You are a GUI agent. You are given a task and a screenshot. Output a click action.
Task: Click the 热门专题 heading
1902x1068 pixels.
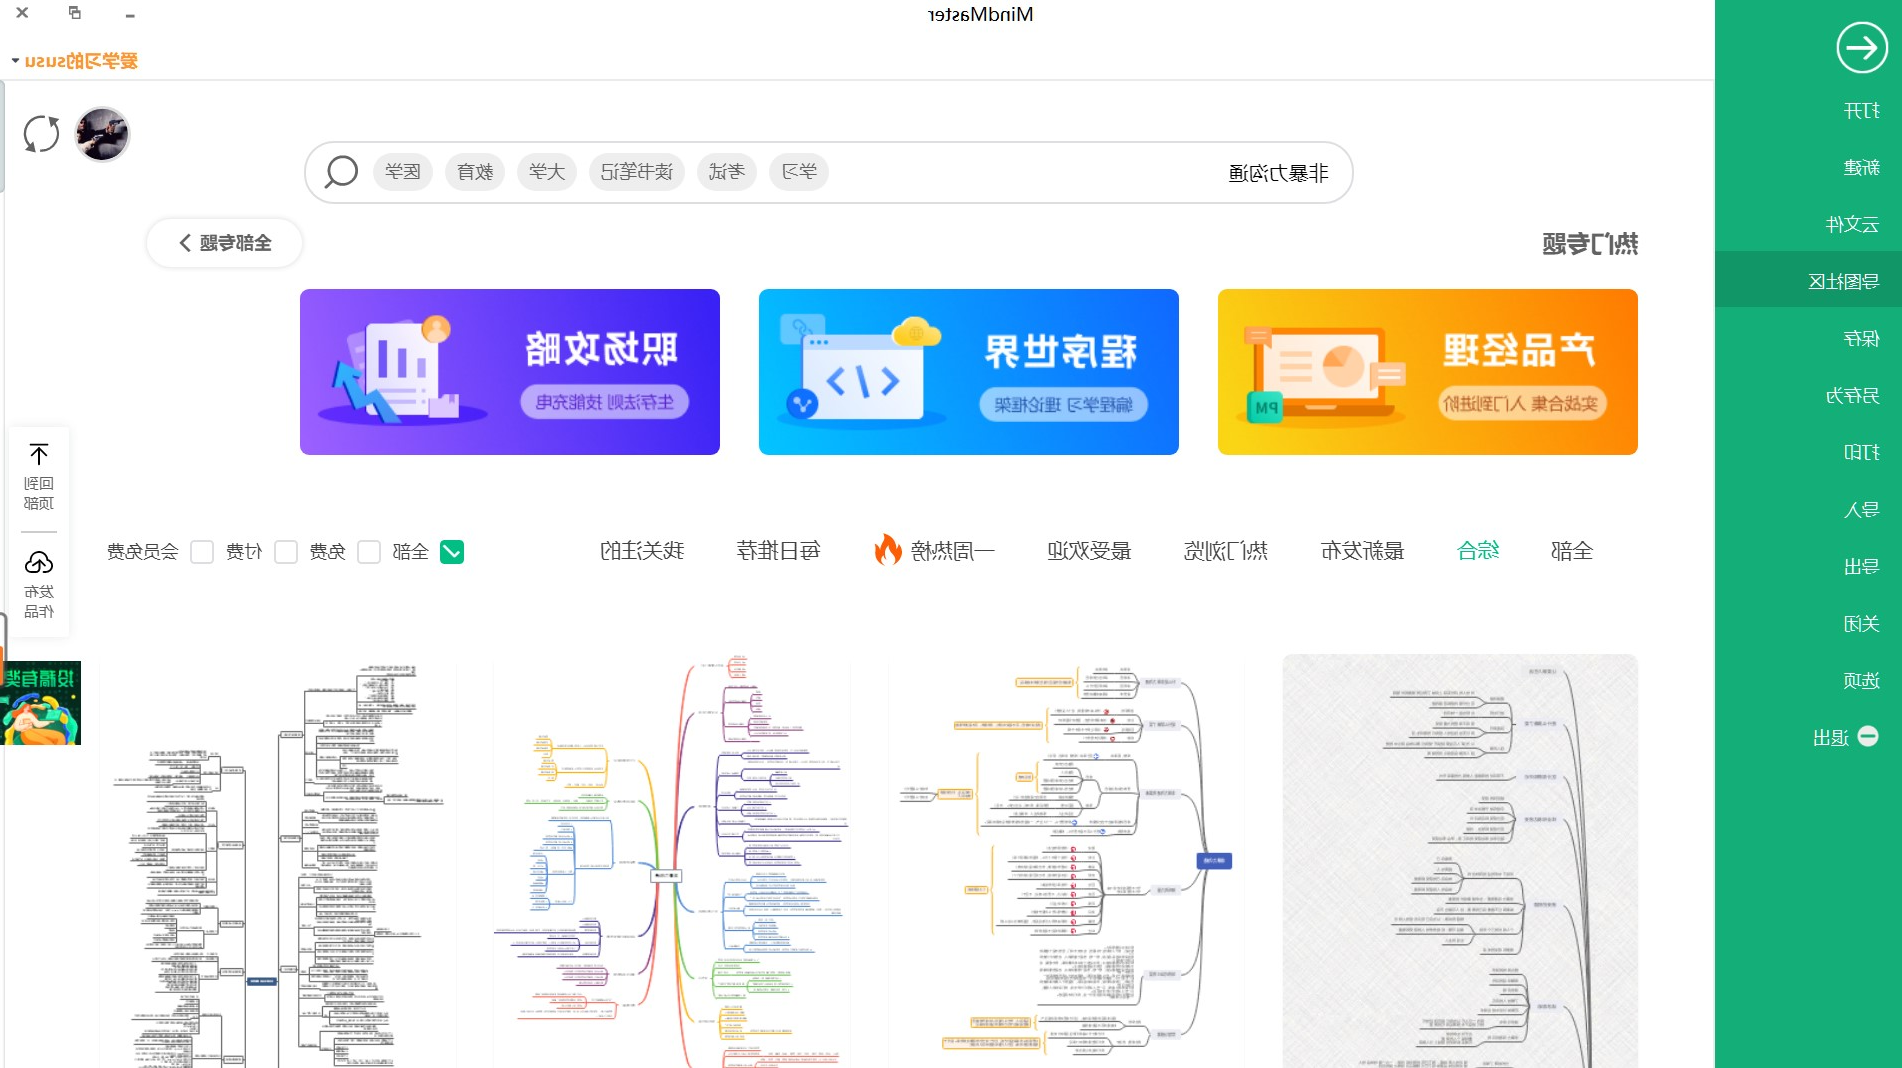coord(1590,244)
